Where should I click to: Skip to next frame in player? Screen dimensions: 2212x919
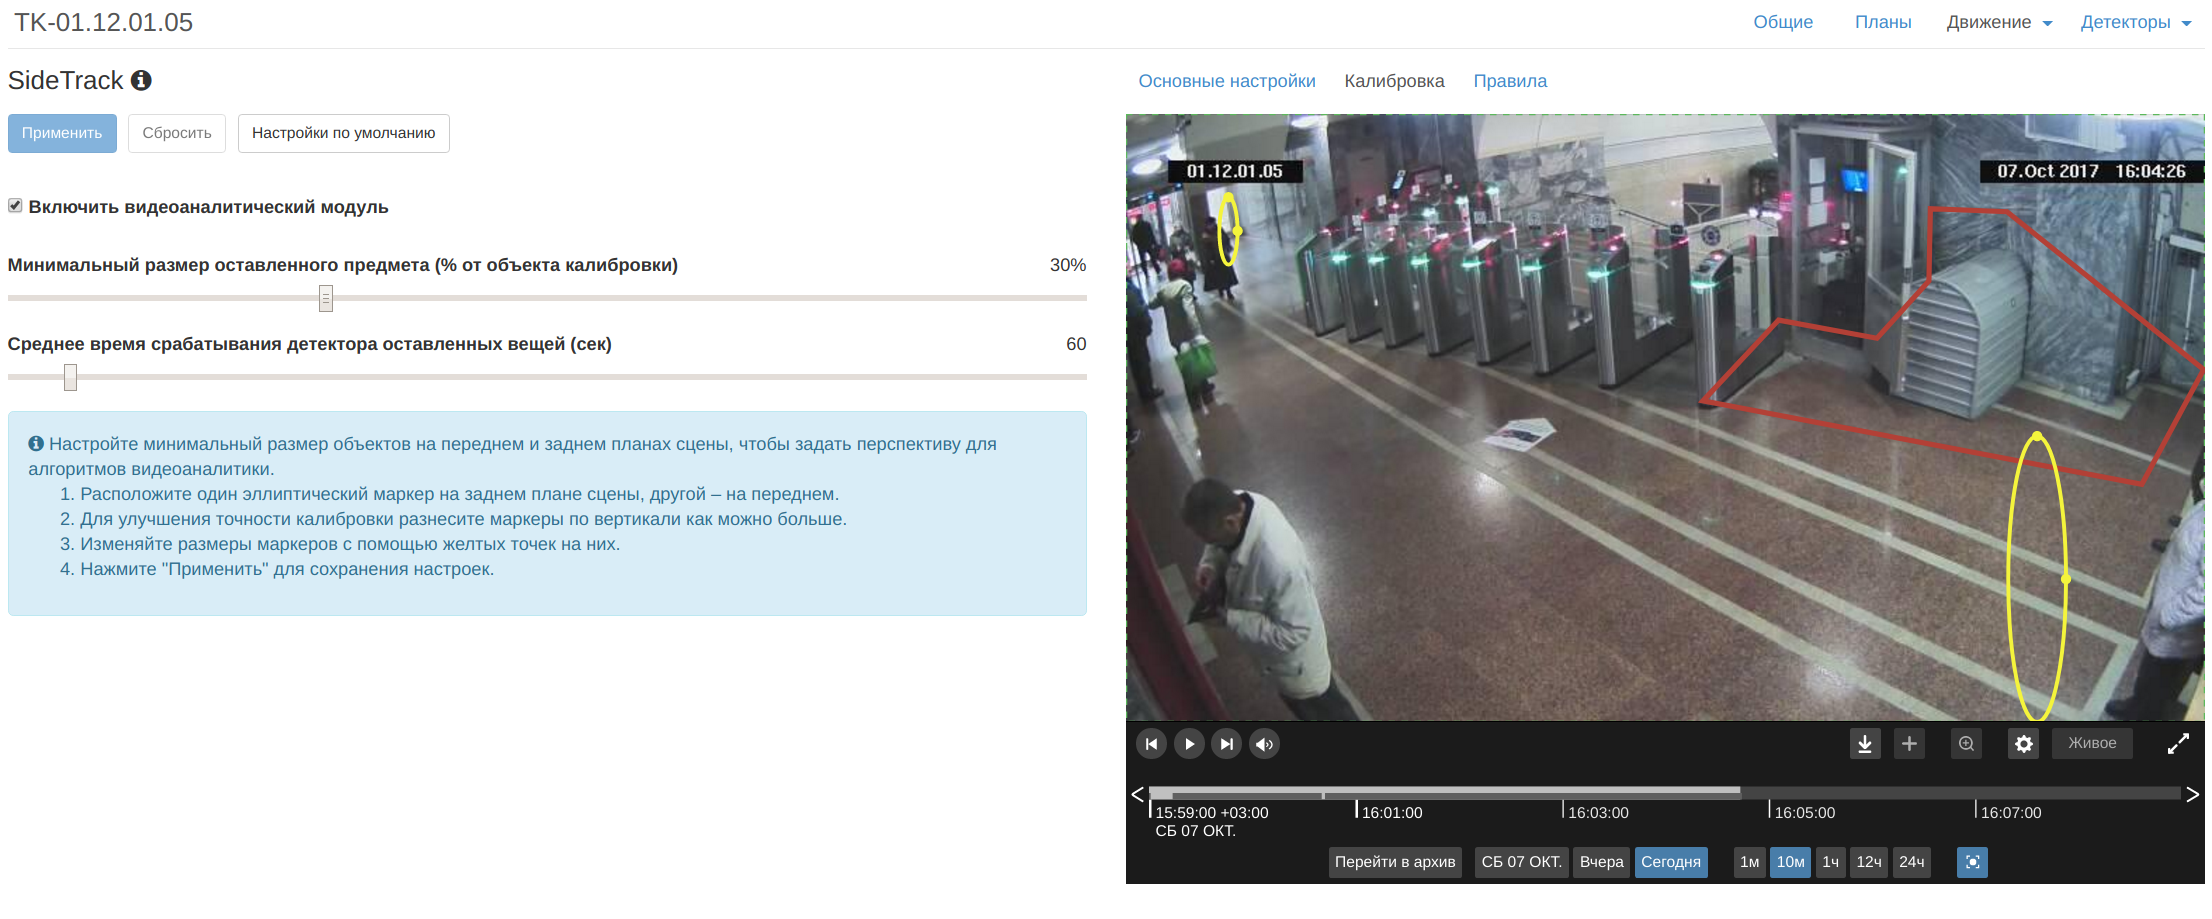click(x=1226, y=744)
